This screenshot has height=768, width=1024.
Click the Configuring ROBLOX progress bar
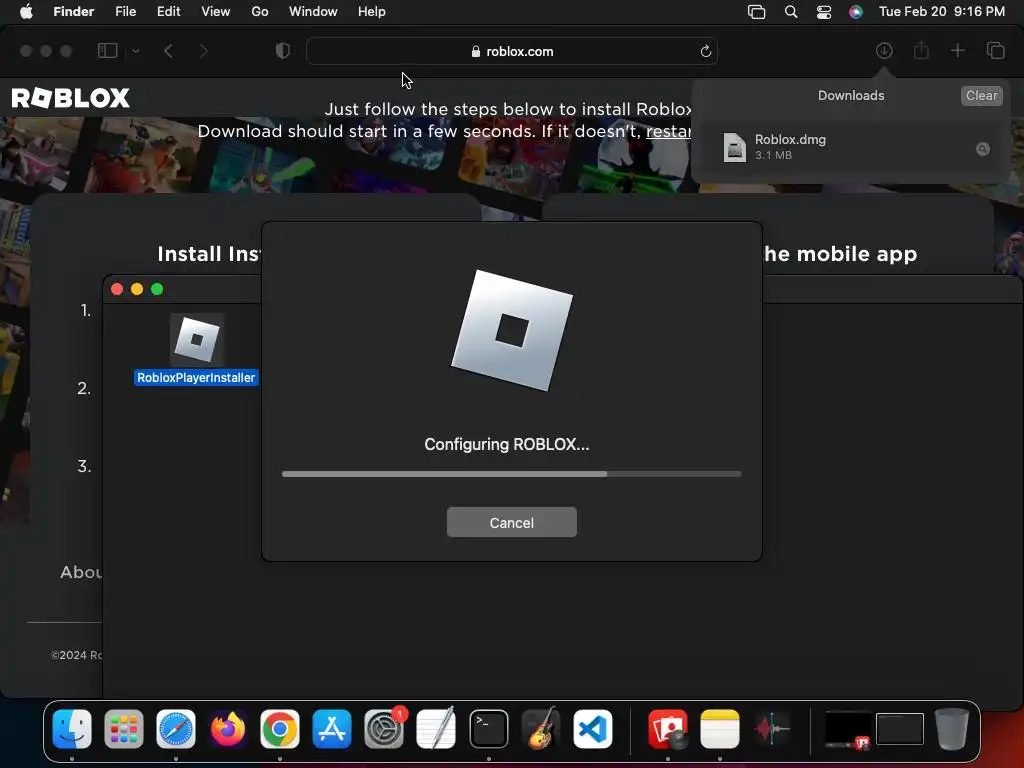pos(511,474)
